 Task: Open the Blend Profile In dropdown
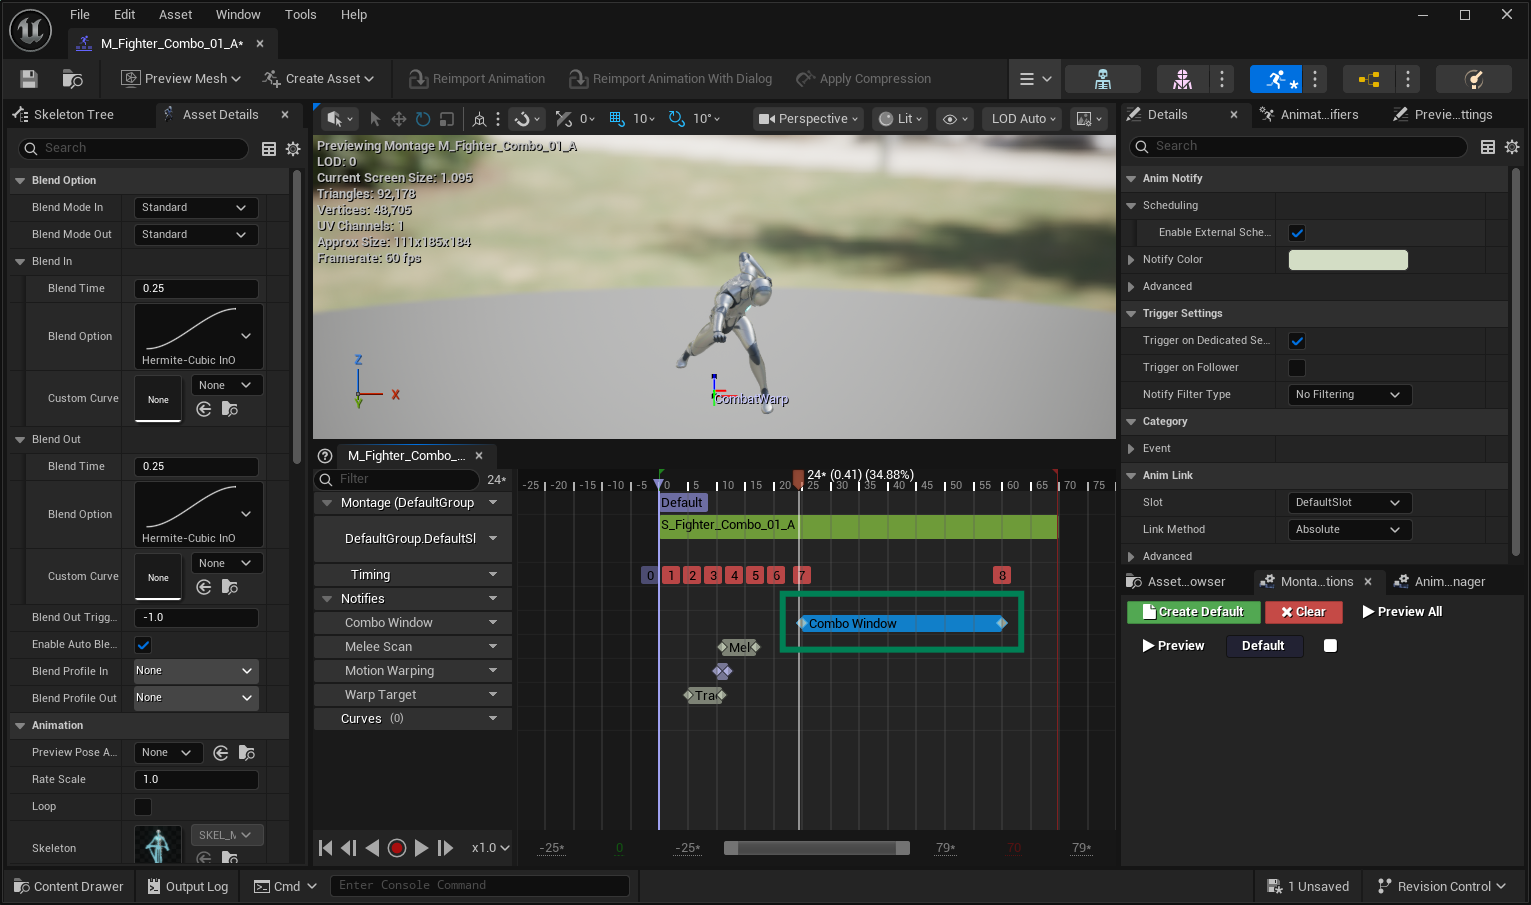[x=196, y=671]
